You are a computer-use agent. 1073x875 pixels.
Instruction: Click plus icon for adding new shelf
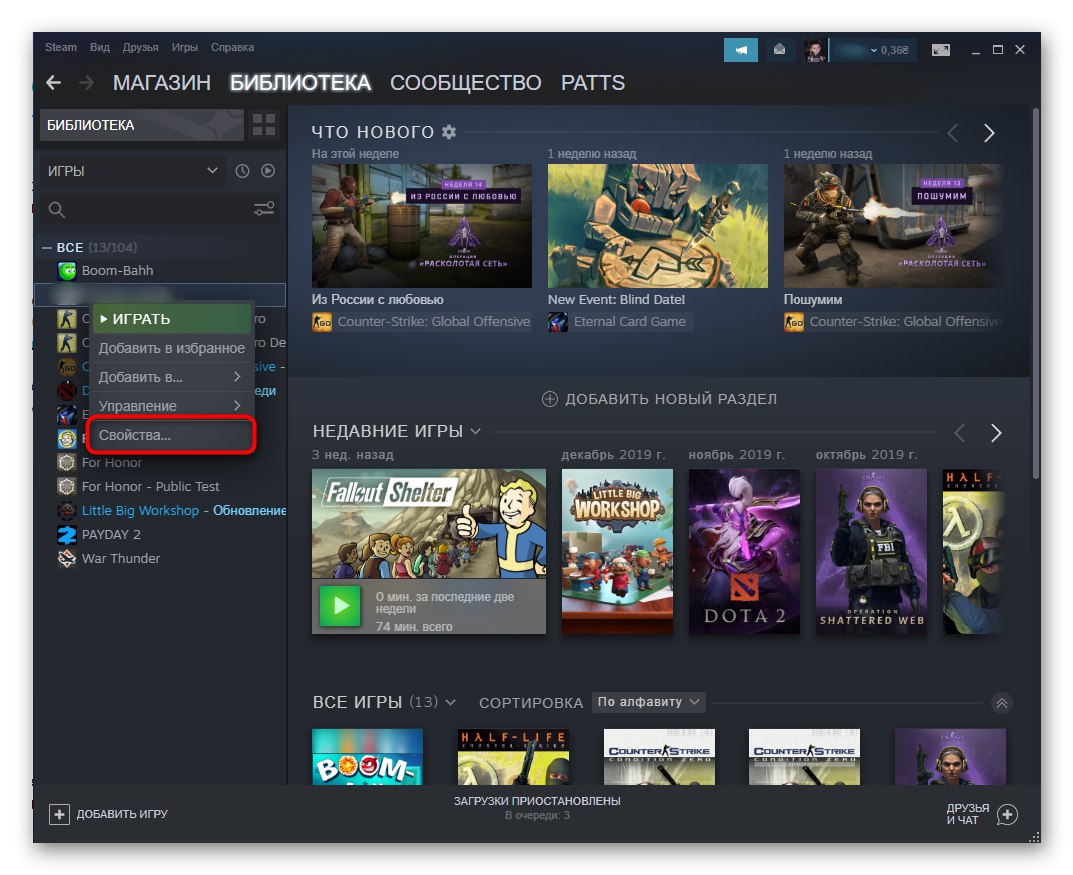click(550, 399)
